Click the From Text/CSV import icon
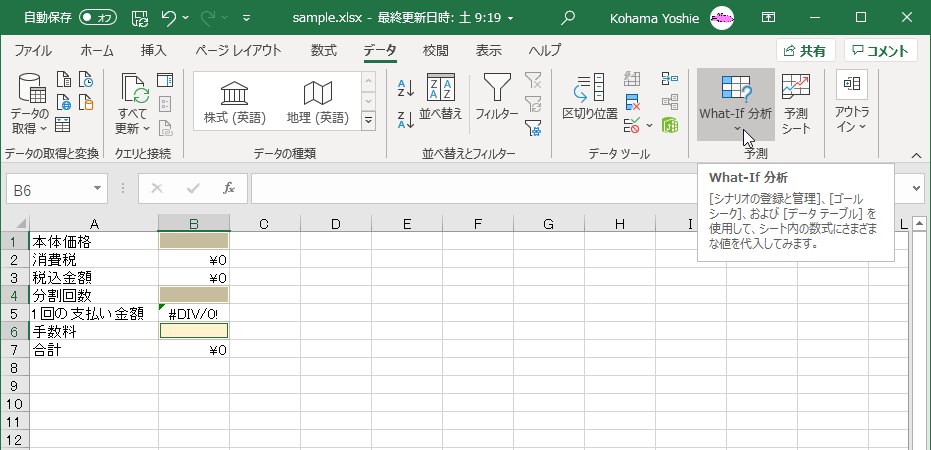The width and height of the screenshot is (931, 450). [63, 79]
